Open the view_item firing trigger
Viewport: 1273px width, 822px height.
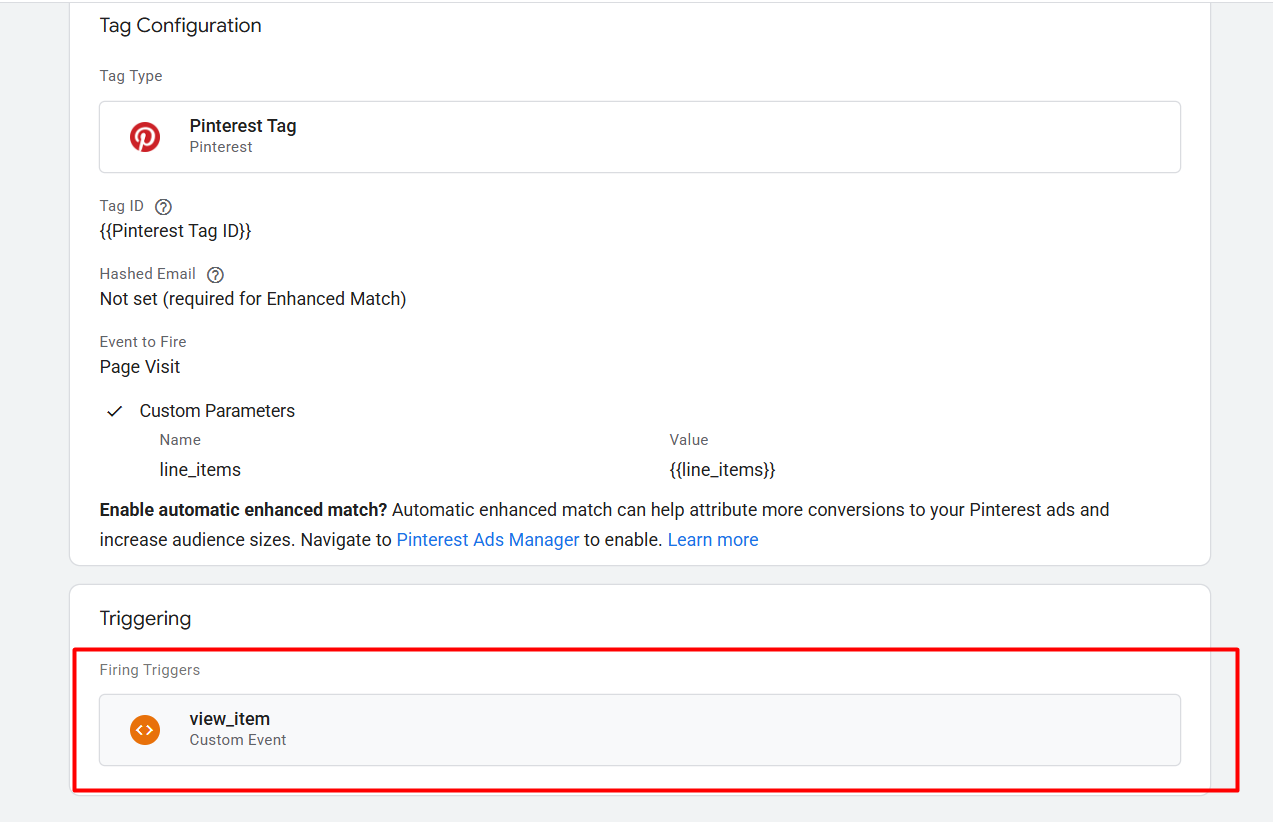pos(640,730)
